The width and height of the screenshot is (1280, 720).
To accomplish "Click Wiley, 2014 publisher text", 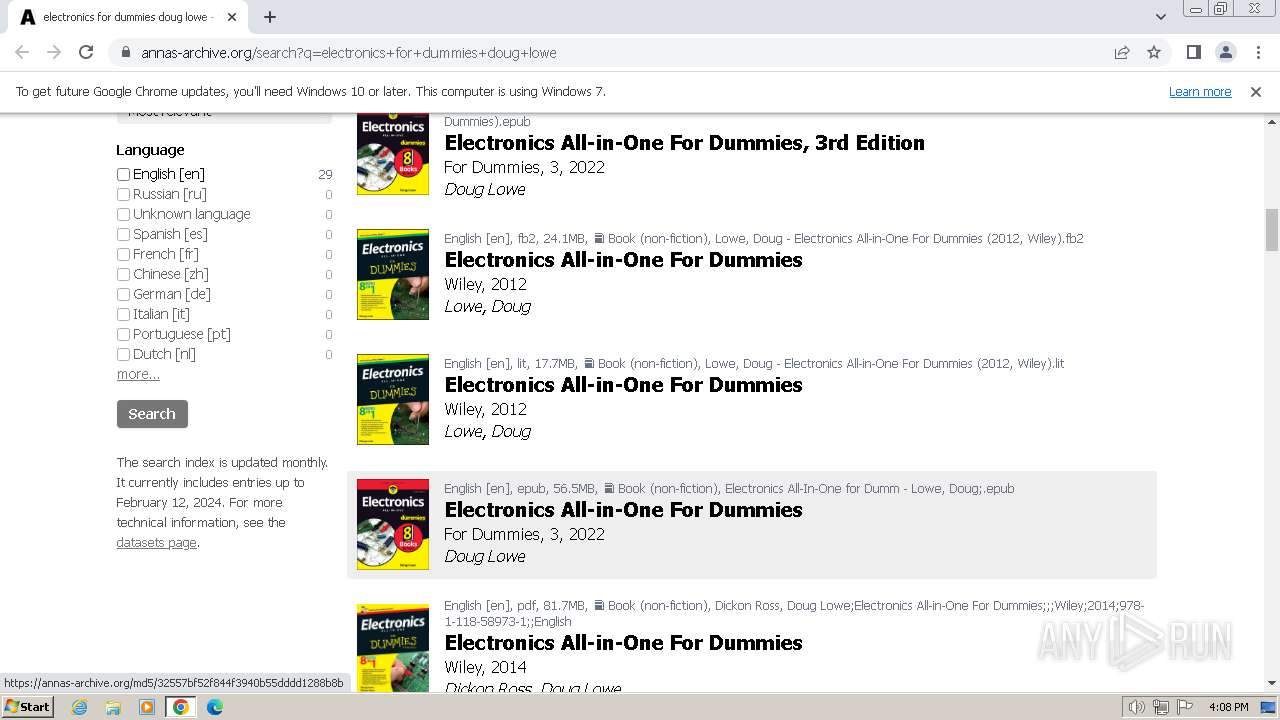I will pos(485,667).
